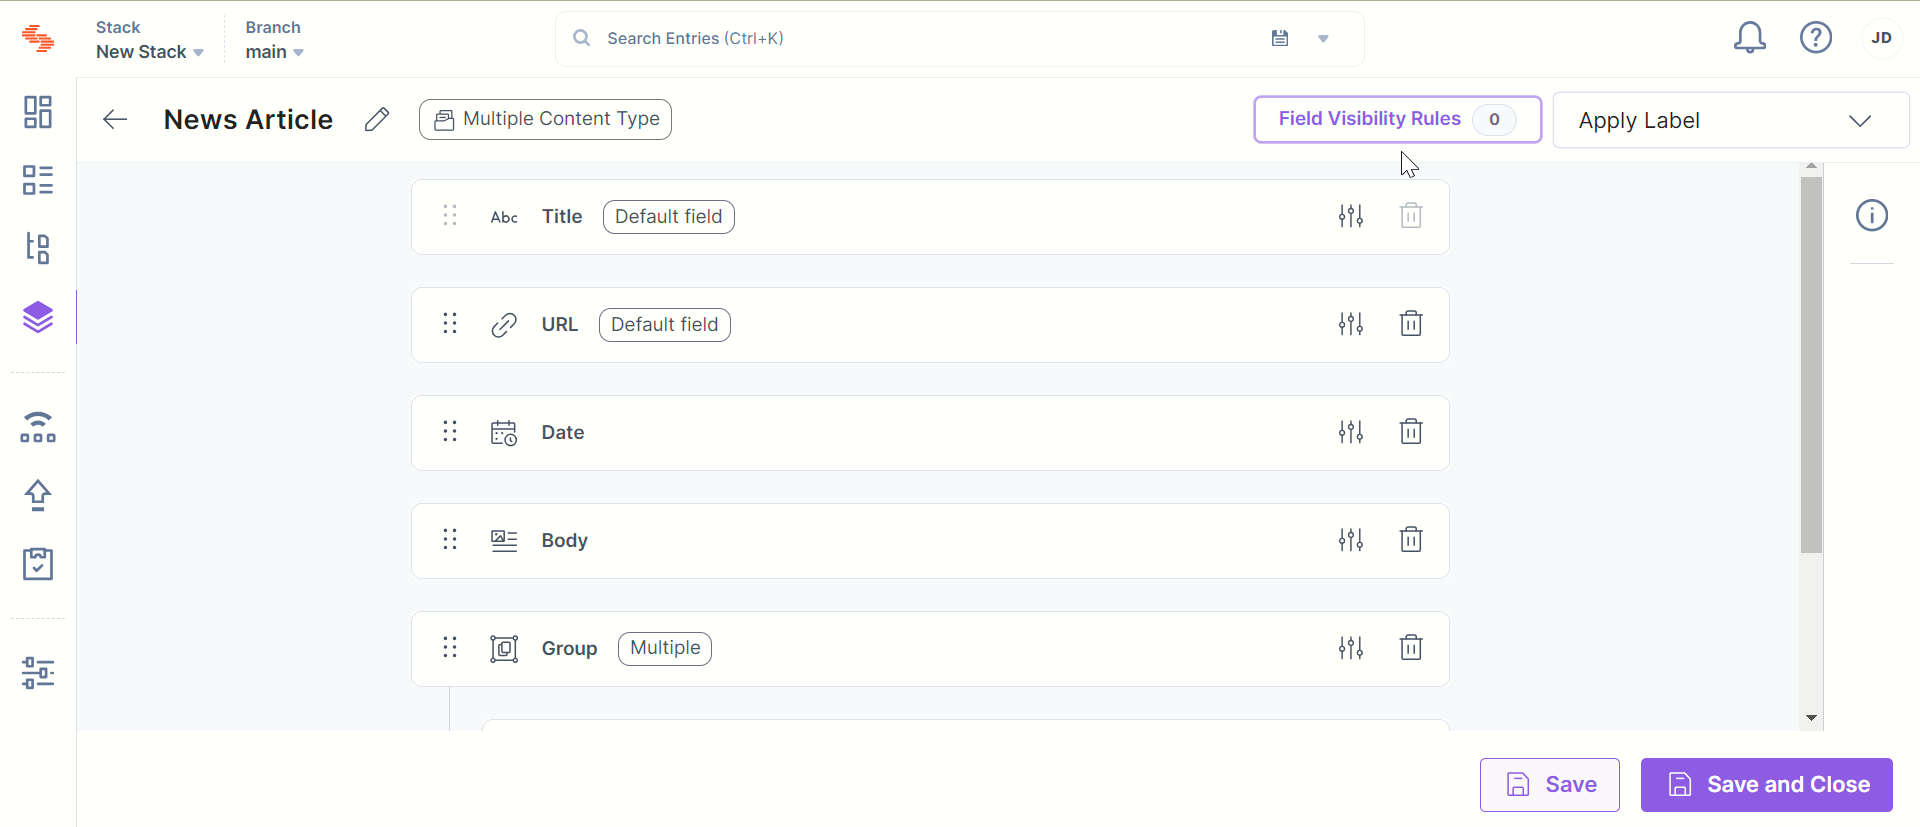Click the Multiple tag on Group
This screenshot has width=1920, height=827.
coord(665,648)
